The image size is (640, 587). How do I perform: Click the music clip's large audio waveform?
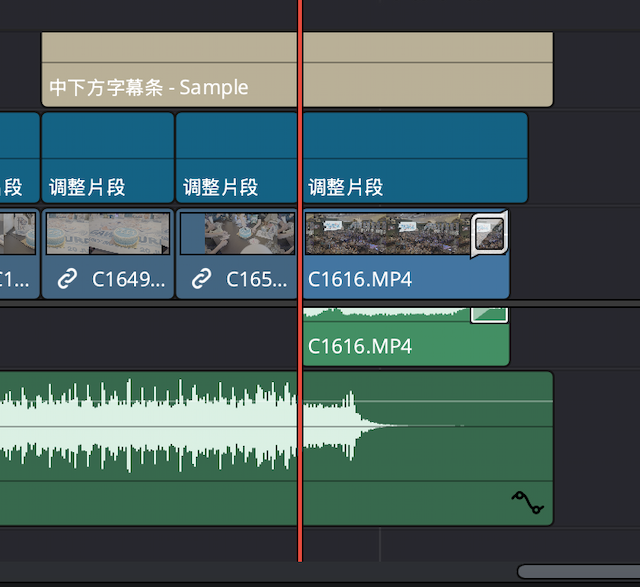coord(150,425)
